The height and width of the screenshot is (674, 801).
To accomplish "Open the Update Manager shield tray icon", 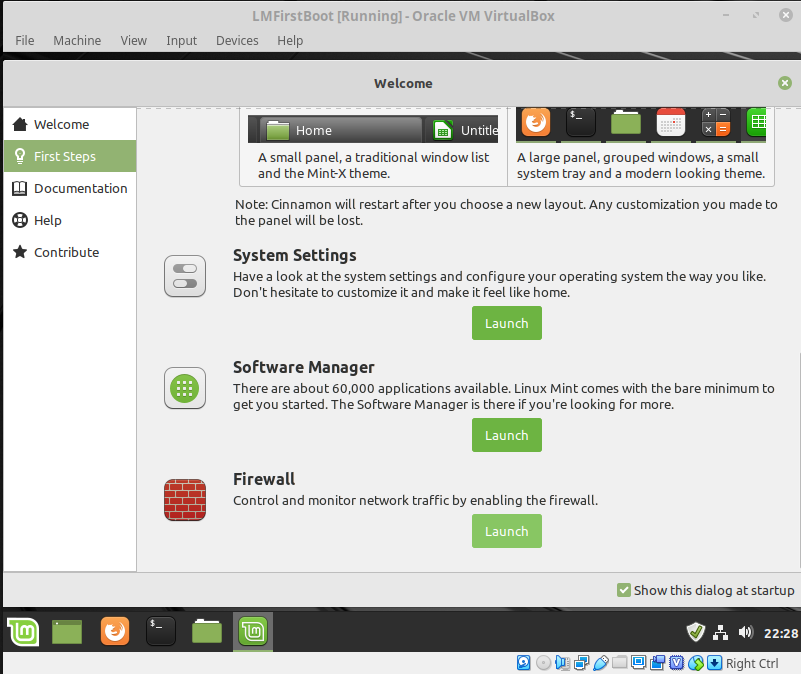I will [695, 632].
